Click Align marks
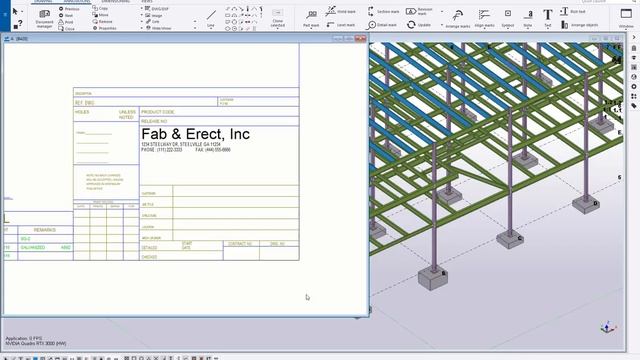The width and height of the screenshot is (640, 360). (484, 18)
